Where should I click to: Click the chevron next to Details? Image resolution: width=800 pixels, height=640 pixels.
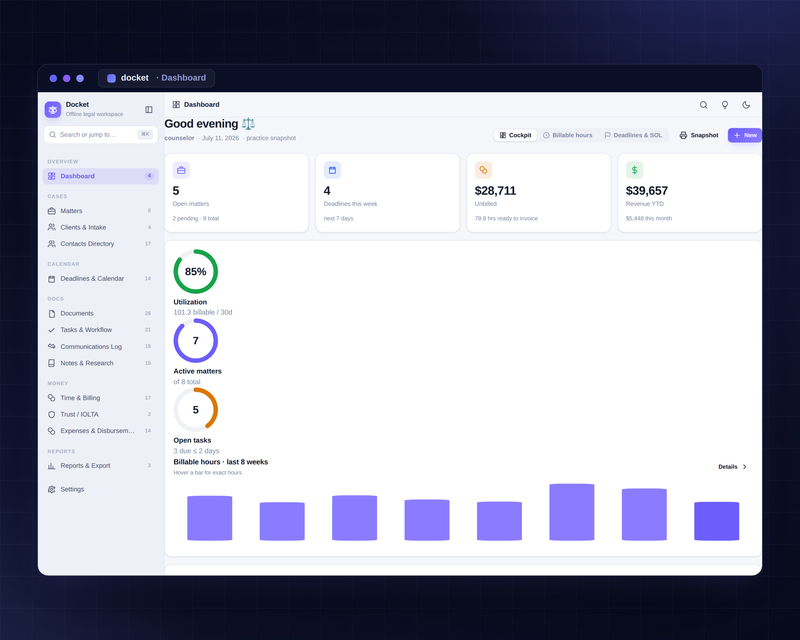coord(745,467)
